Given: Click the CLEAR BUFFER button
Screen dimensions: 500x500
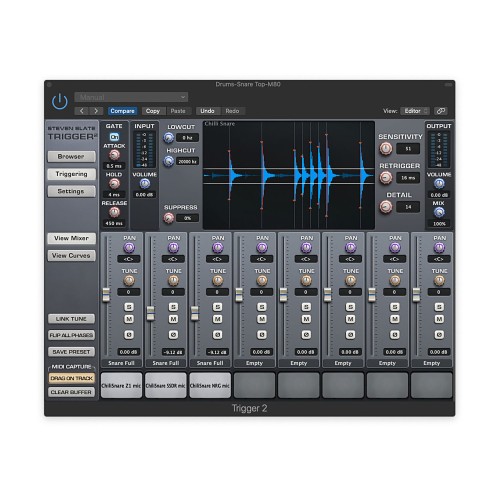Looking at the screenshot, I should coord(71,392).
